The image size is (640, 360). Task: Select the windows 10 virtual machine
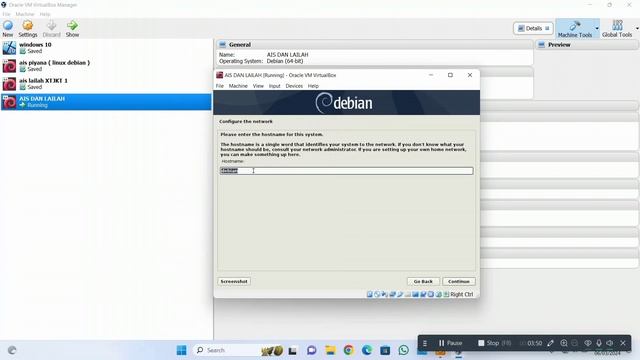pyautogui.click(x=106, y=48)
